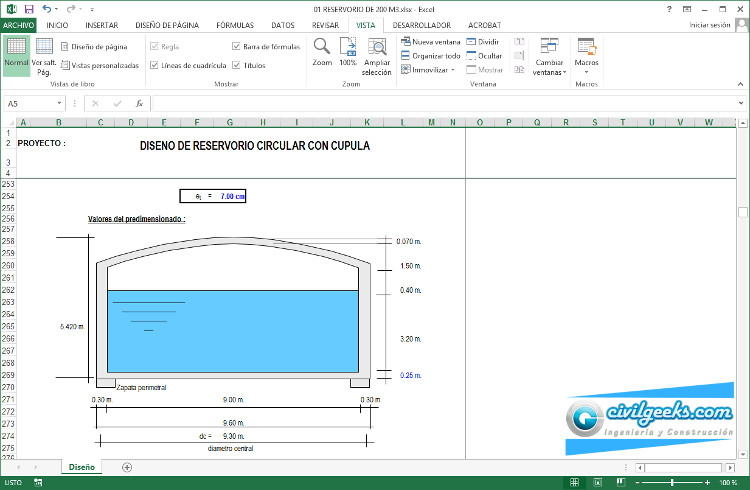Set zoom to 100% via ribbon icon
The height and width of the screenshot is (490, 750).
tap(348, 47)
